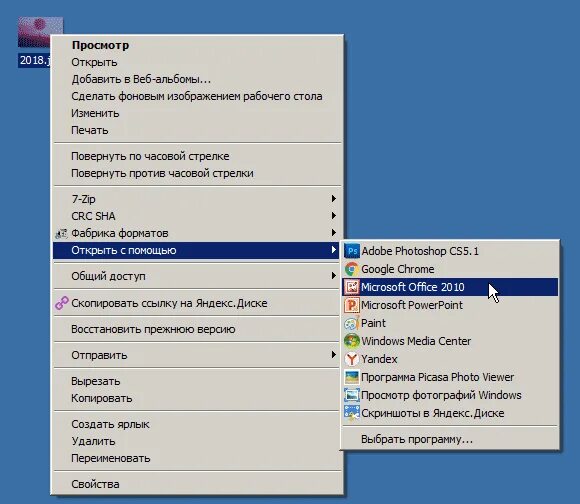Open with Adobe Photoshop CS5.1 label
The height and width of the screenshot is (504, 580).
(x=420, y=251)
